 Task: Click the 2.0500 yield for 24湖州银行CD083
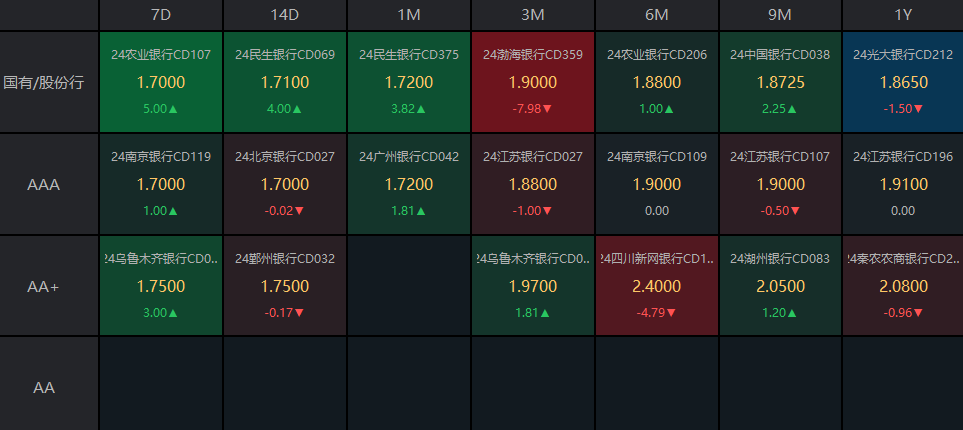coord(781,286)
